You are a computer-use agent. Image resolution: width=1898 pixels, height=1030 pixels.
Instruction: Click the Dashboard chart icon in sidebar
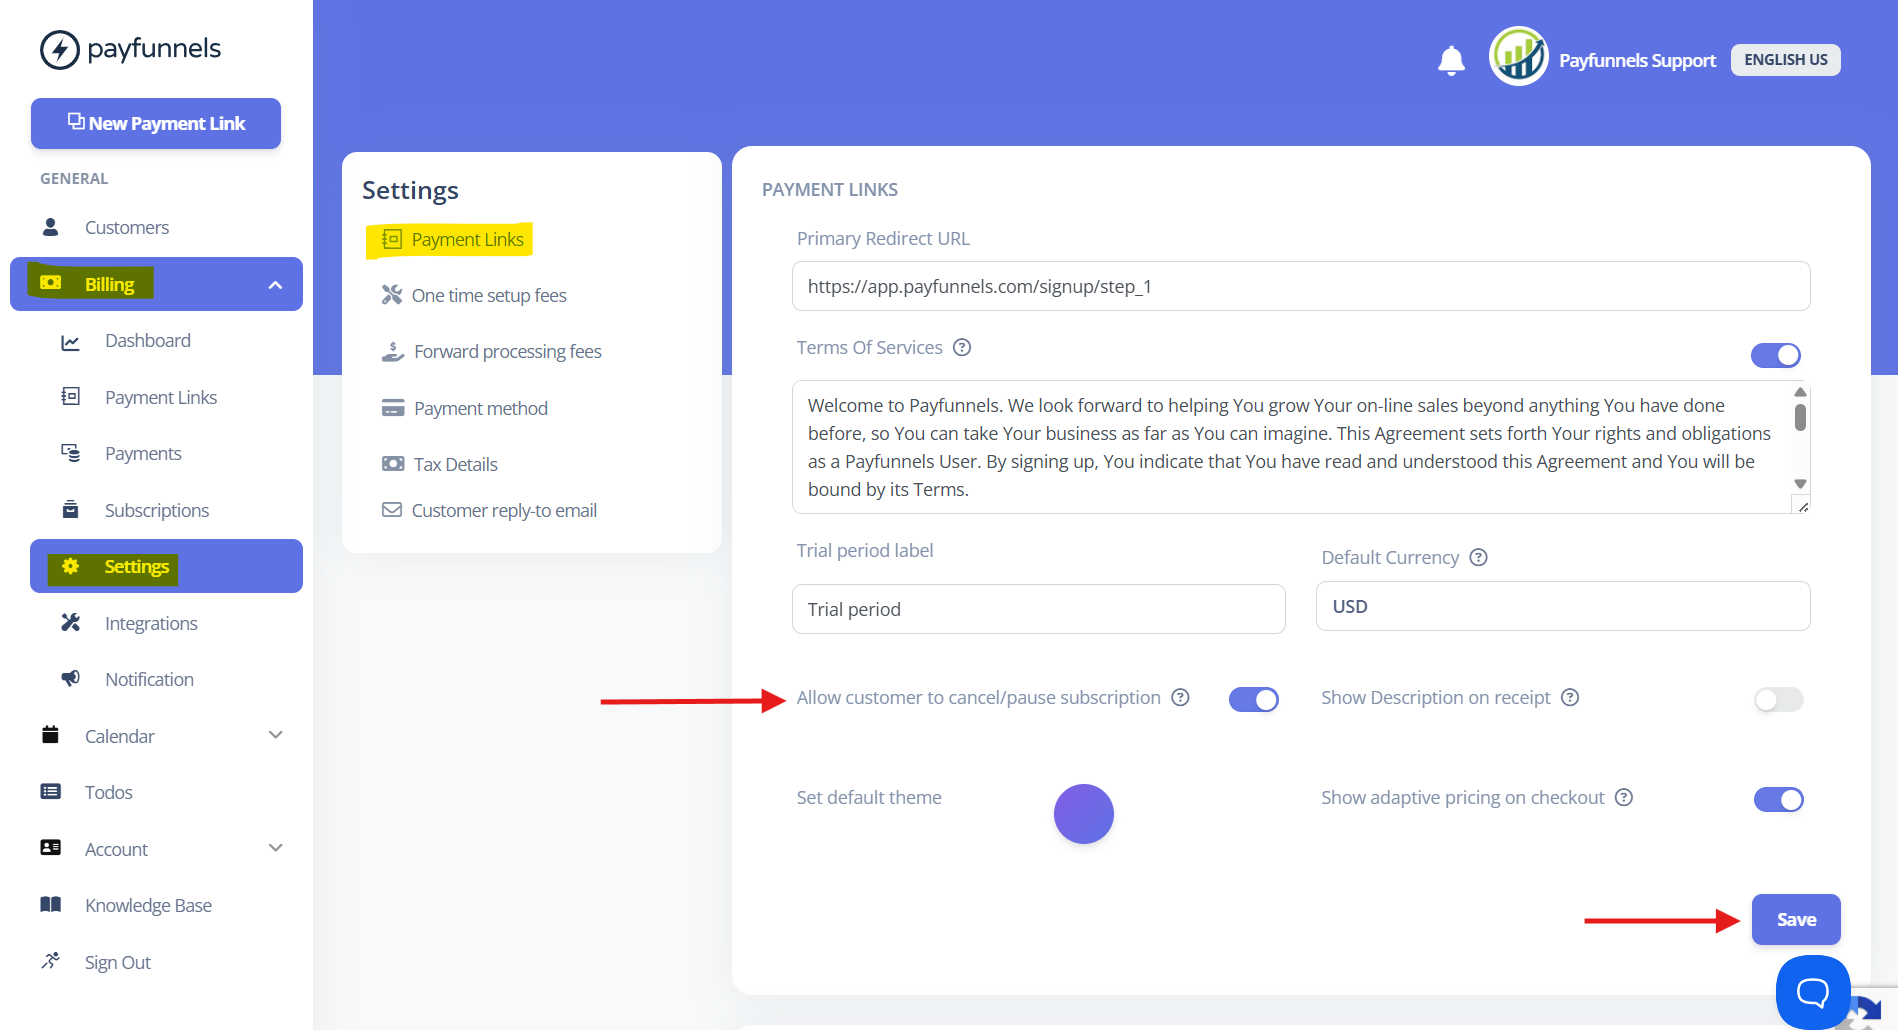tap(71, 342)
